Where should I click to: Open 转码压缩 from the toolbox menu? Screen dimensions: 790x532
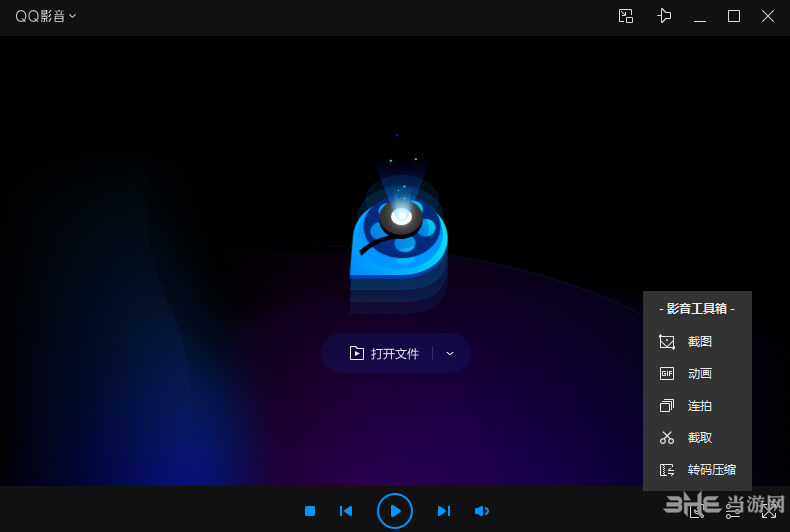pyautogui.click(x=697, y=470)
